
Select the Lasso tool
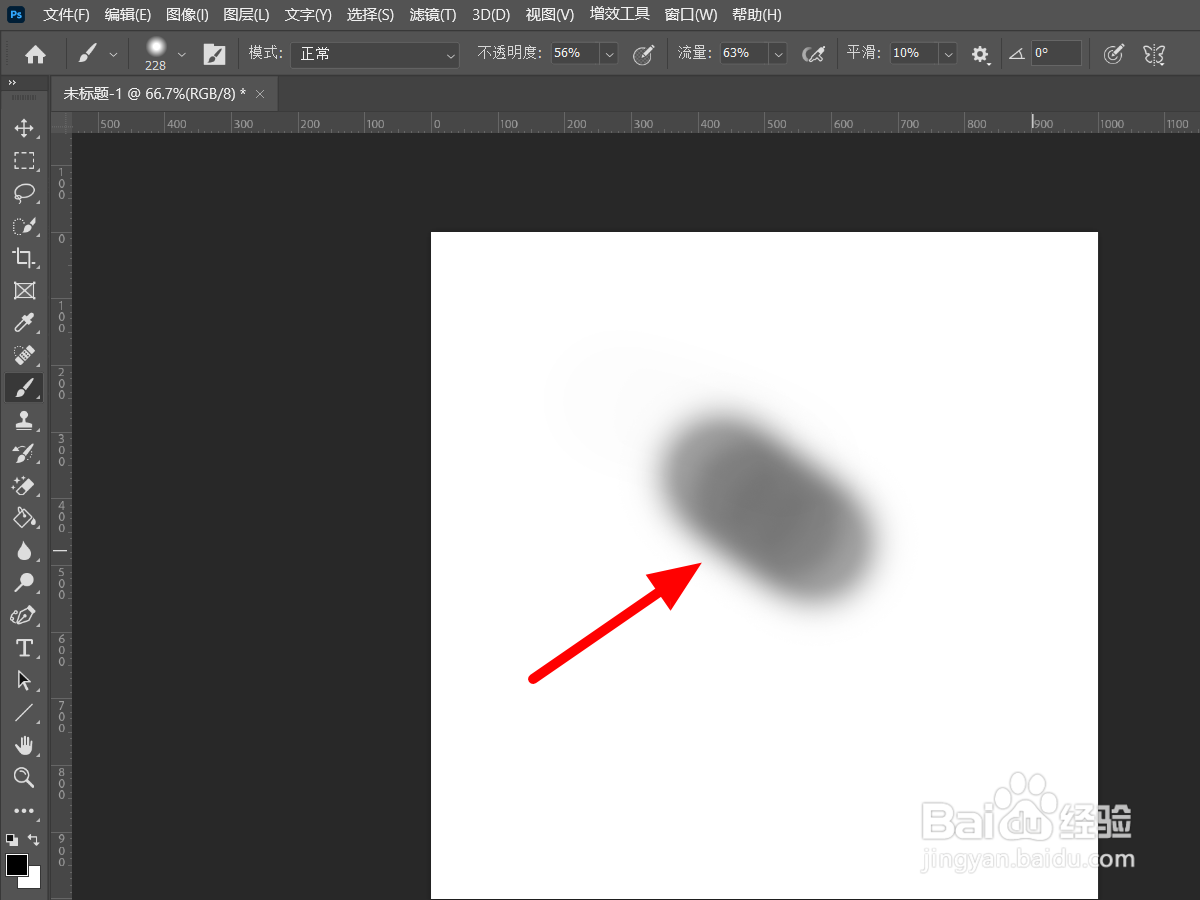coord(24,193)
